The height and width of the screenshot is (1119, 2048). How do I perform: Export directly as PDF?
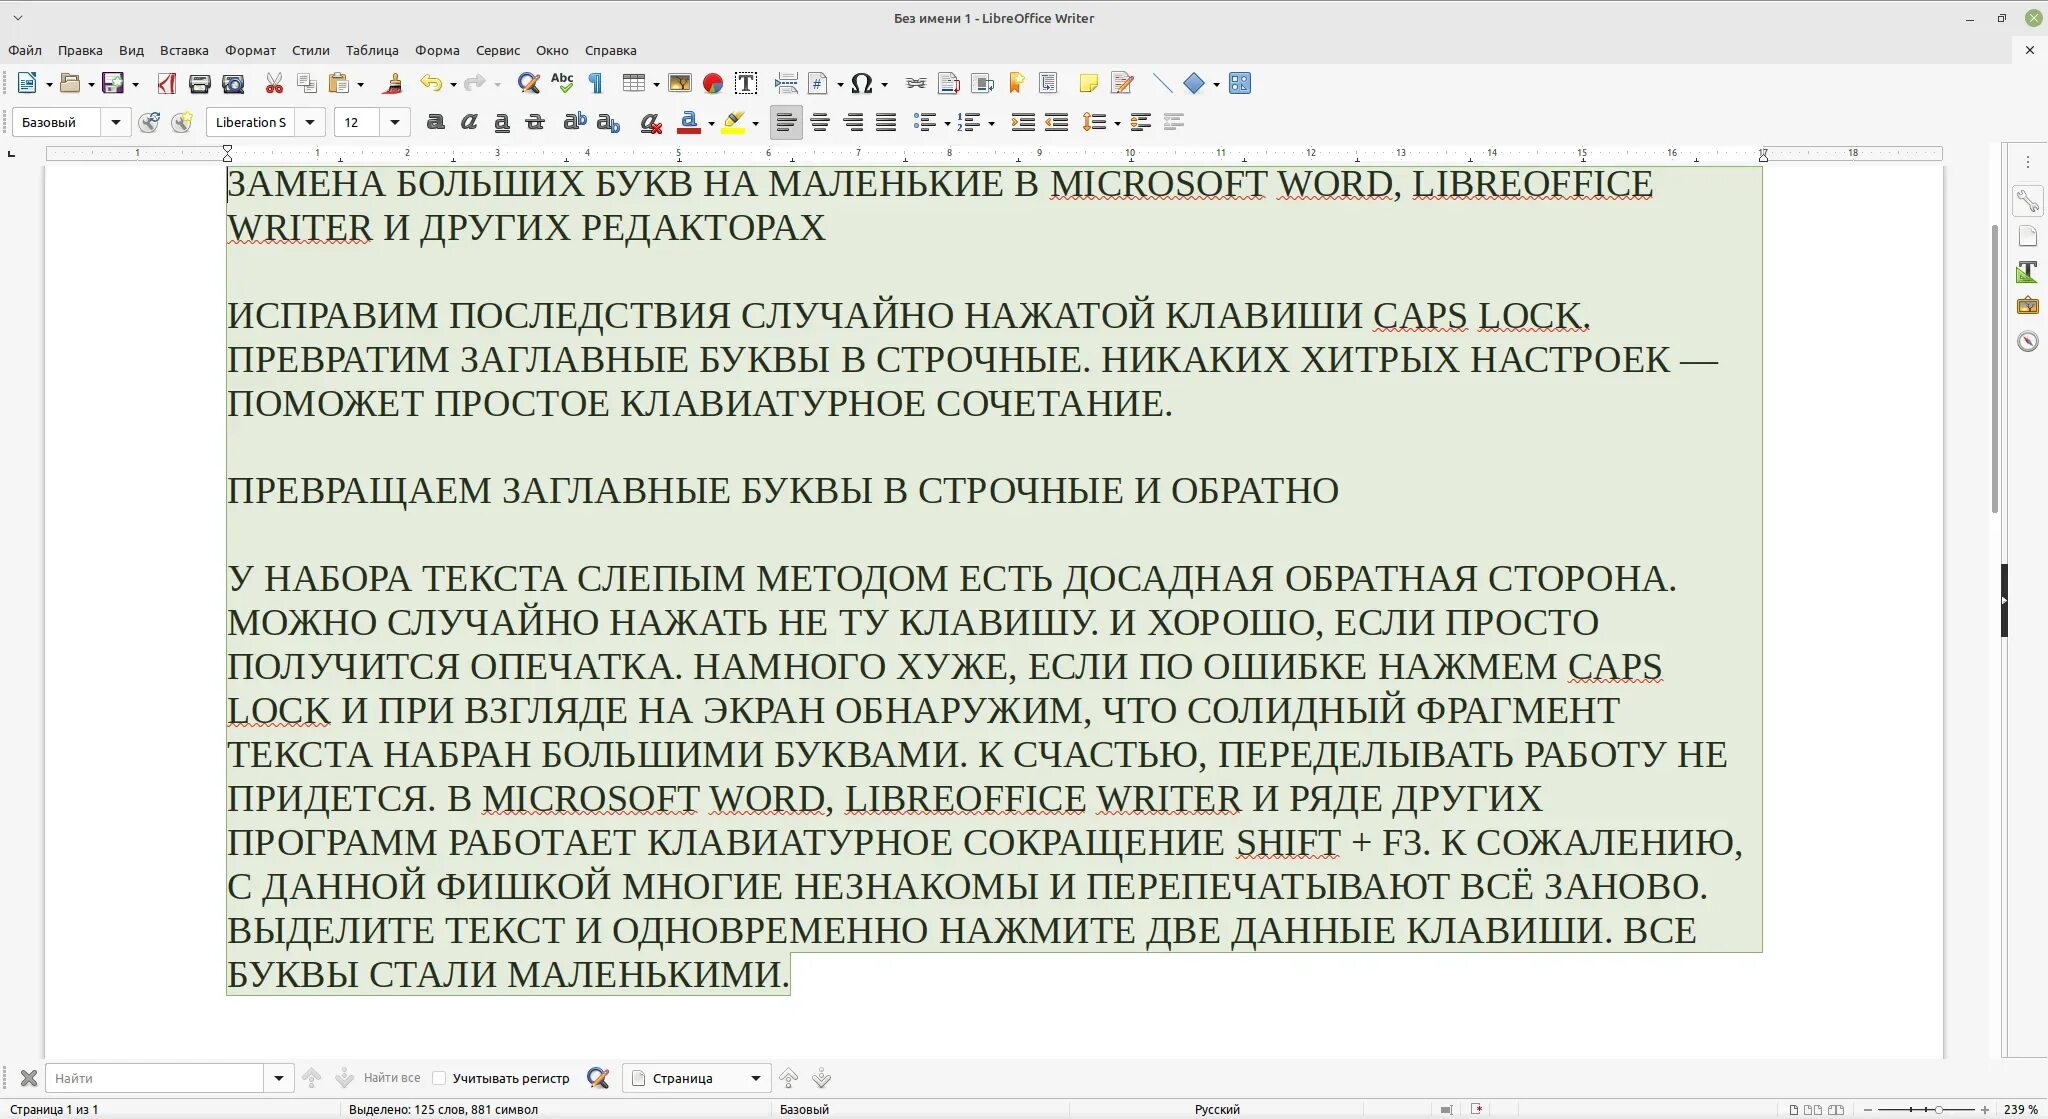point(167,84)
